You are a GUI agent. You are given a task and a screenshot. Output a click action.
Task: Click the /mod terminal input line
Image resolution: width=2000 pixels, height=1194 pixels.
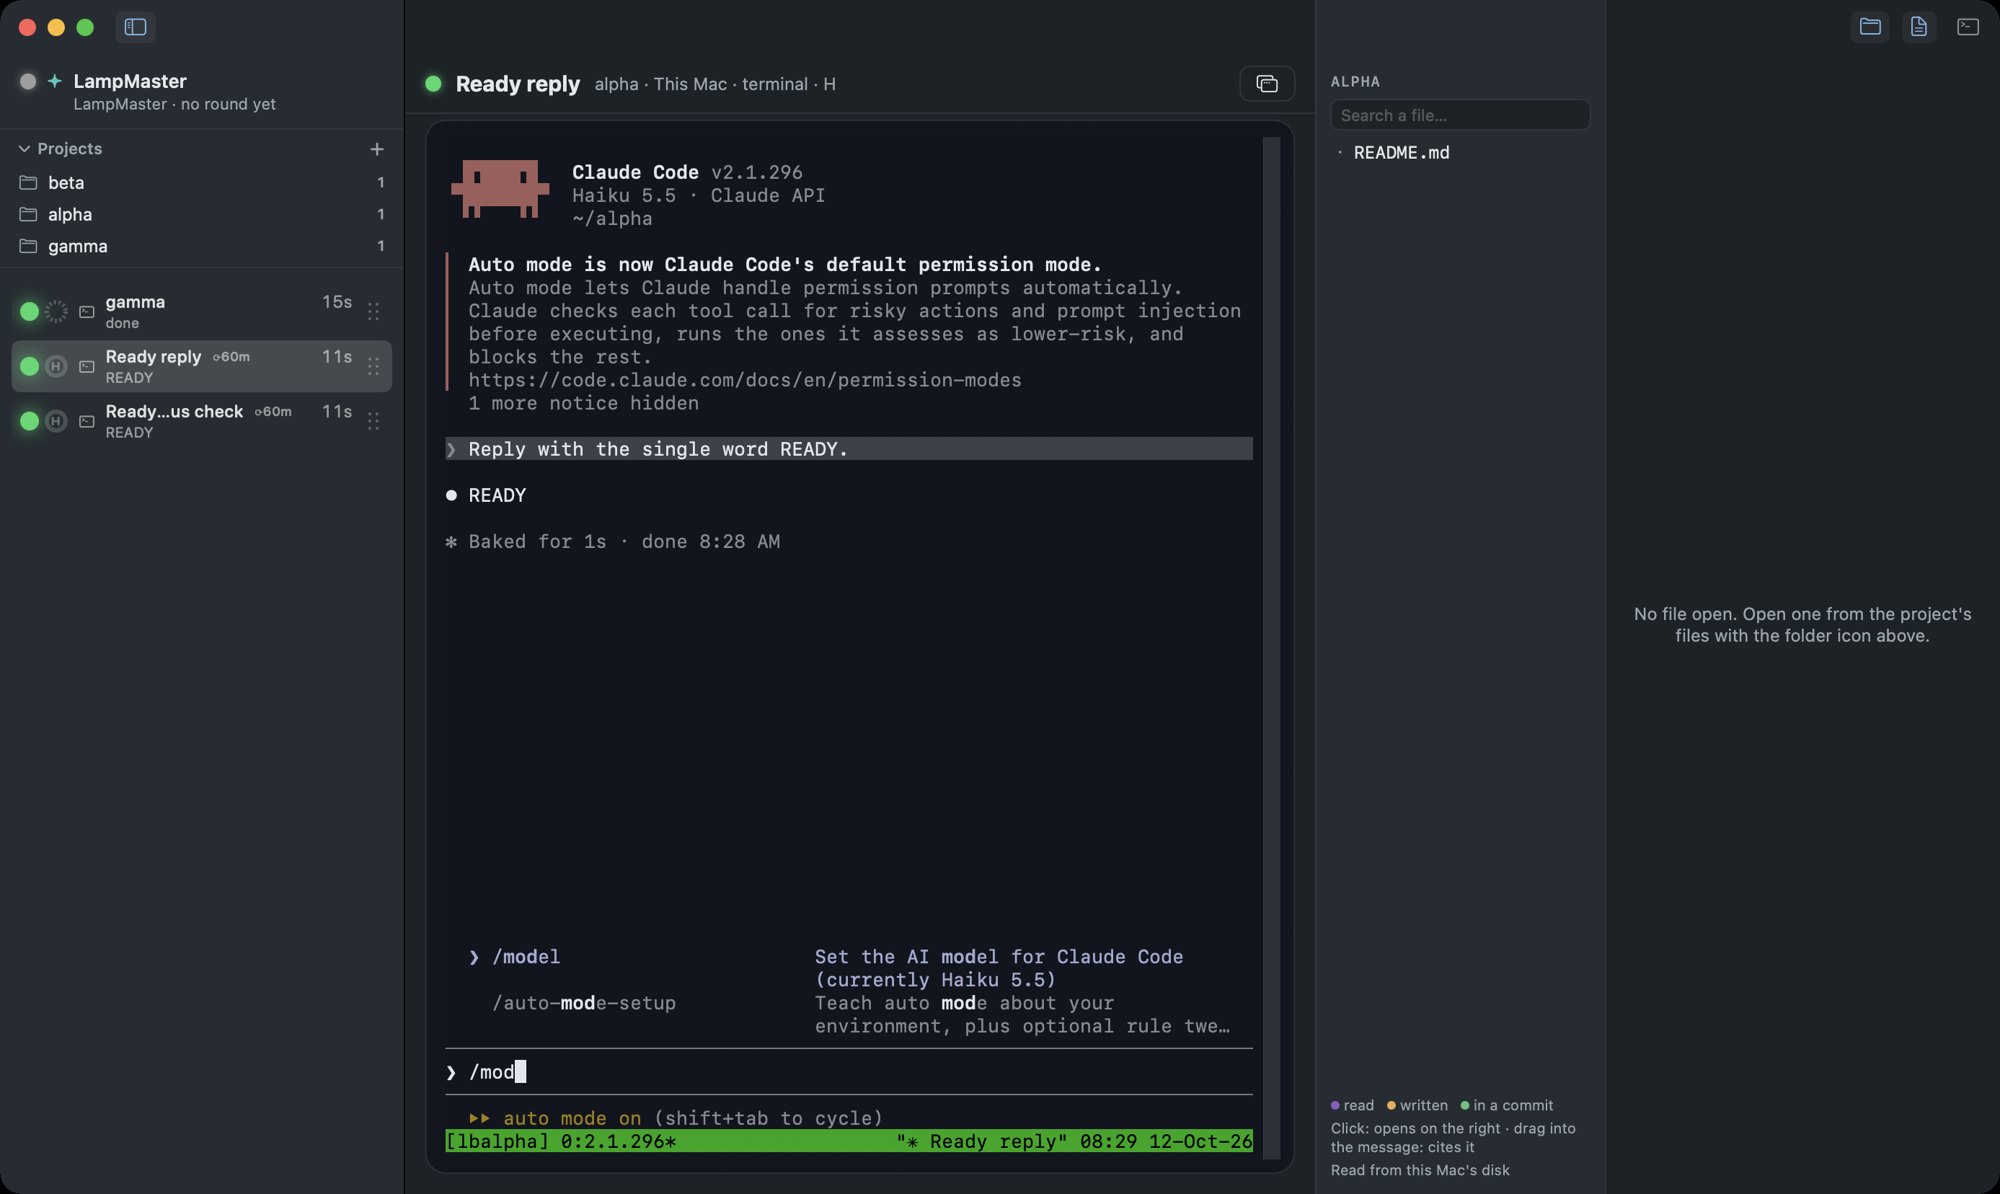point(849,1072)
